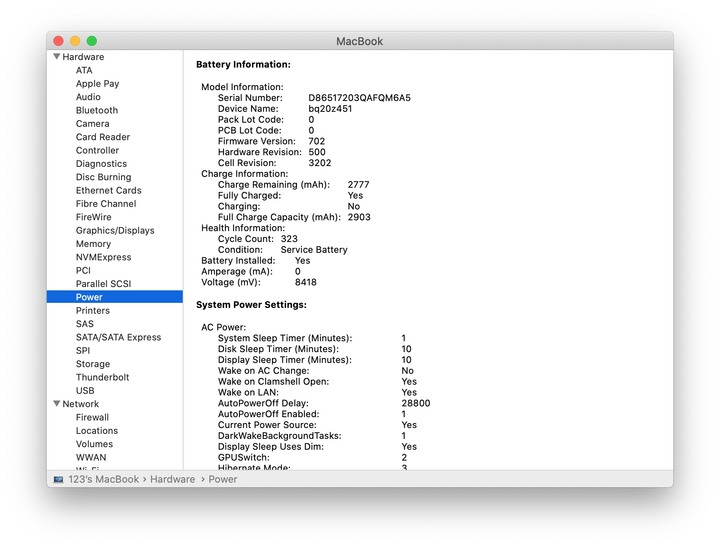The image size is (720, 549).
Task: Choose the Controller entry
Action: [x=97, y=150]
